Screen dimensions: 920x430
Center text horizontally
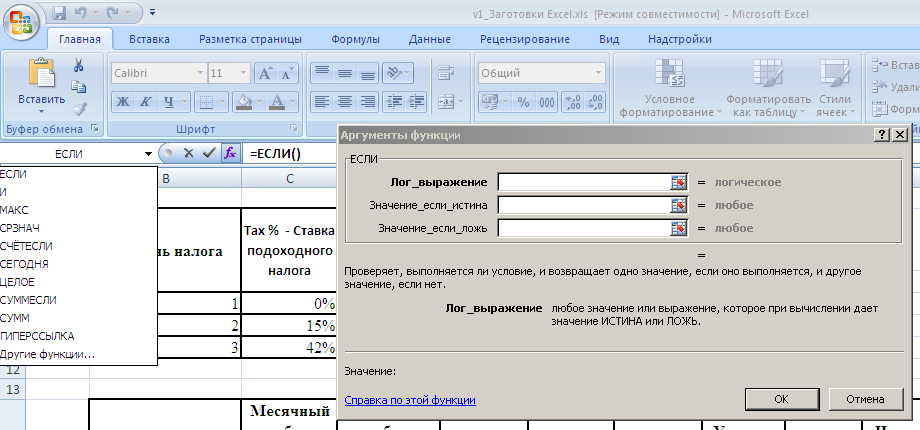[345, 101]
